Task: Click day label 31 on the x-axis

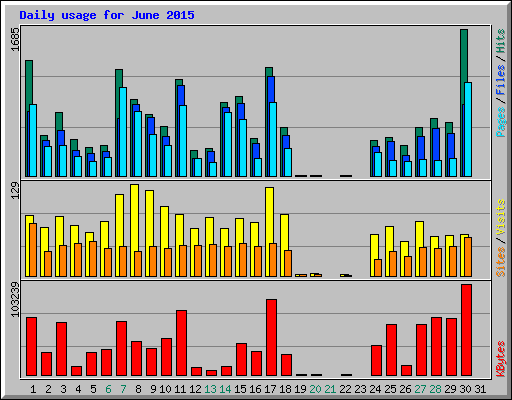Action: 480,389
